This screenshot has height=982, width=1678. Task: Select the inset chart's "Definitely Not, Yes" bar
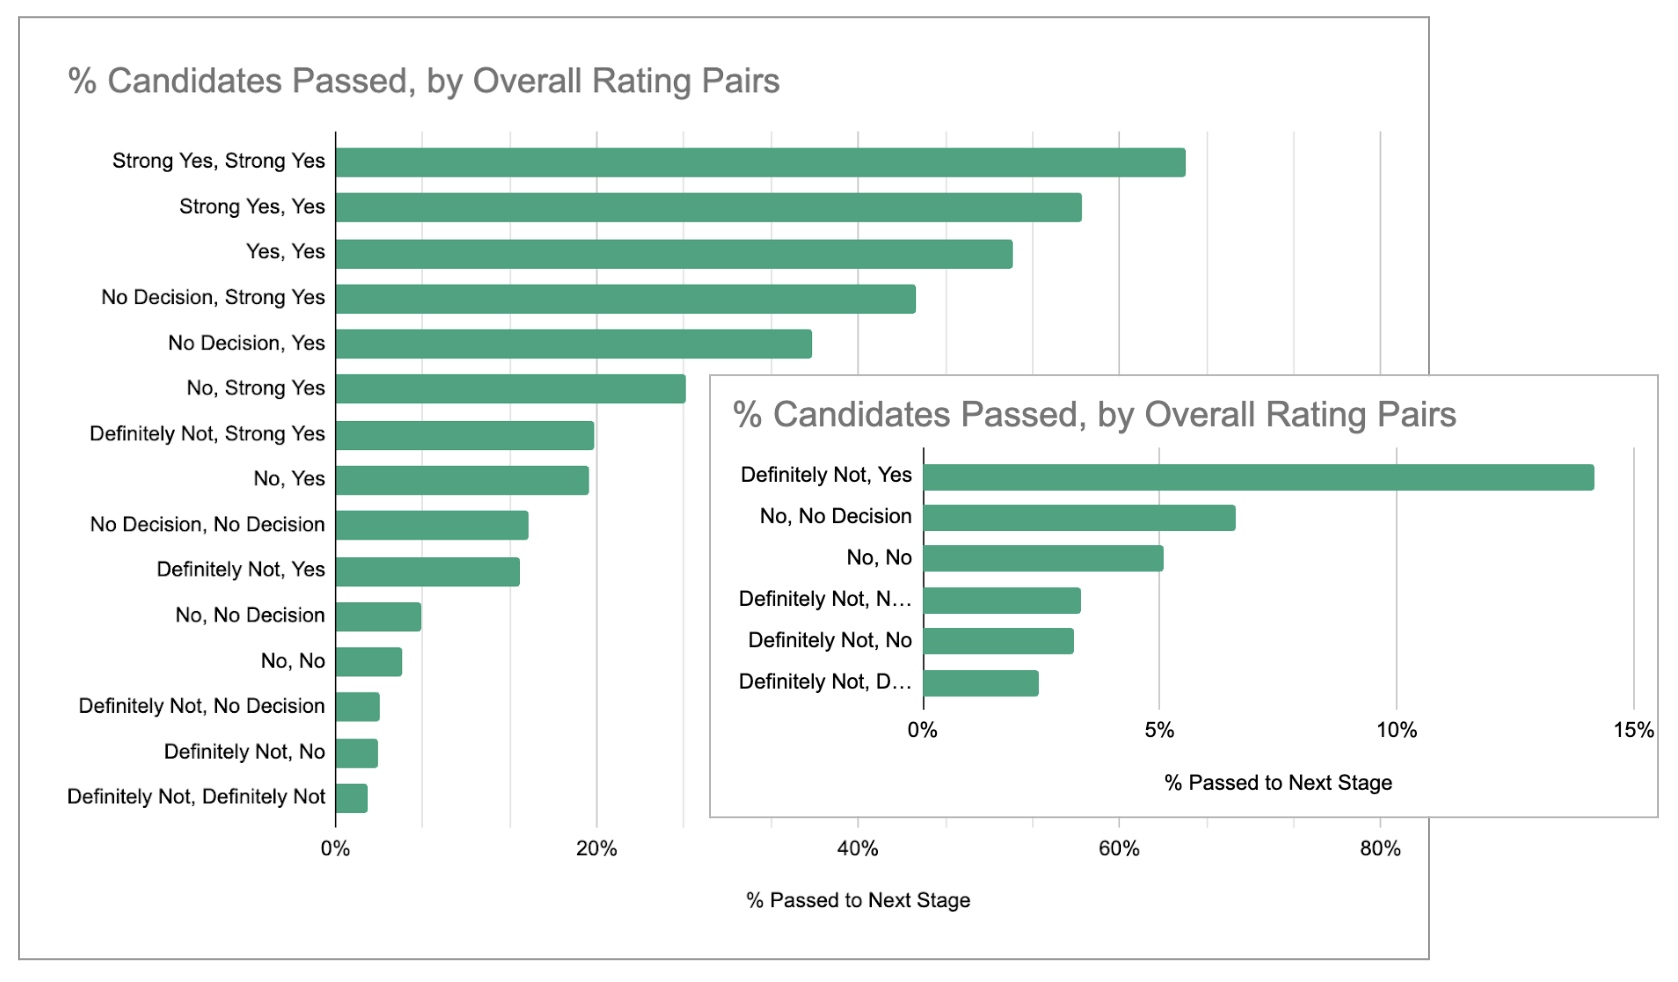click(1258, 477)
